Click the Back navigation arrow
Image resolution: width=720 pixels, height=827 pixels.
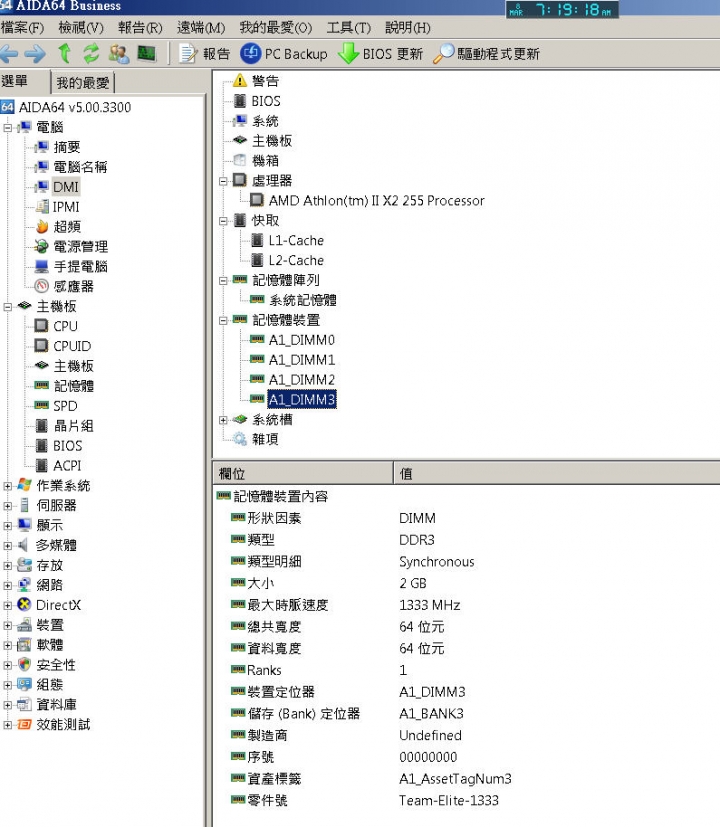(x=9, y=53)
